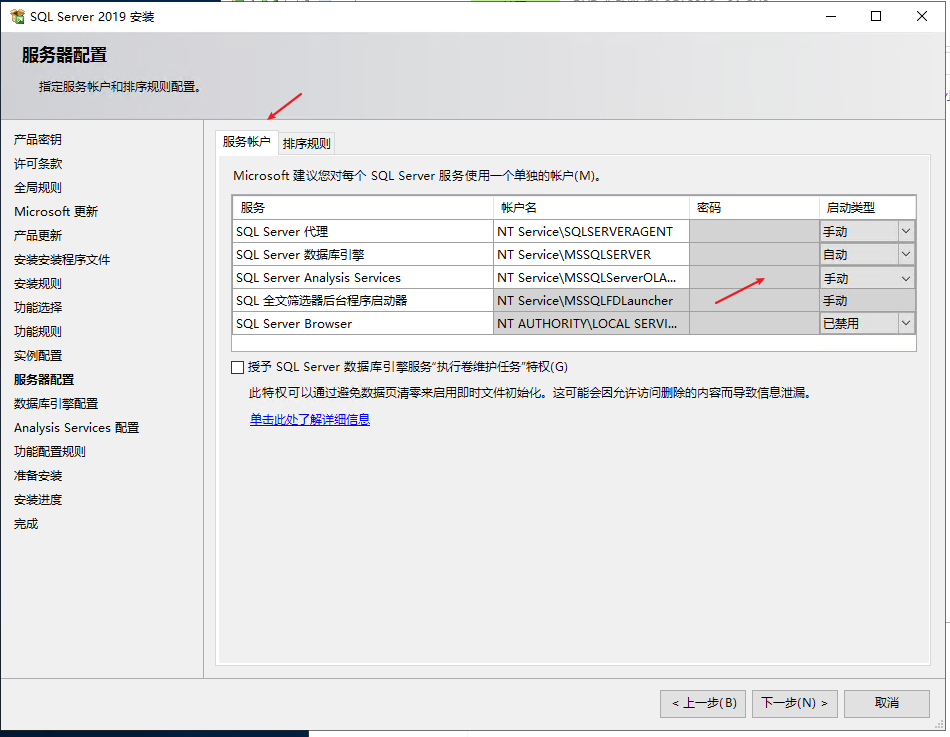The image size is (950, 737).
Task: Click 功能规则 step in sidebar
Action: pos(38,332)
